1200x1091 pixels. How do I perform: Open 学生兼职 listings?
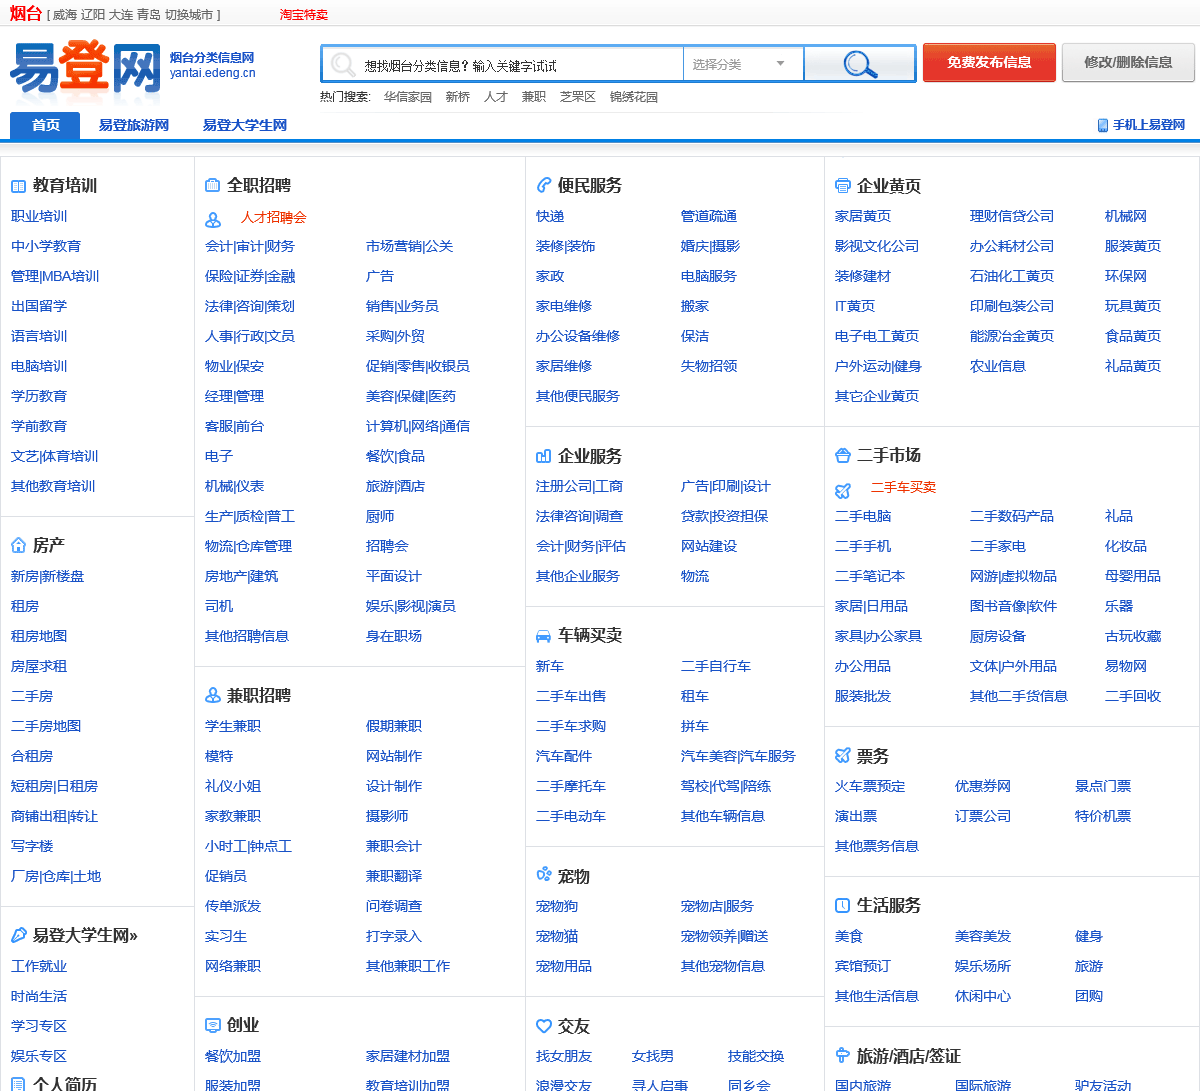233,726
